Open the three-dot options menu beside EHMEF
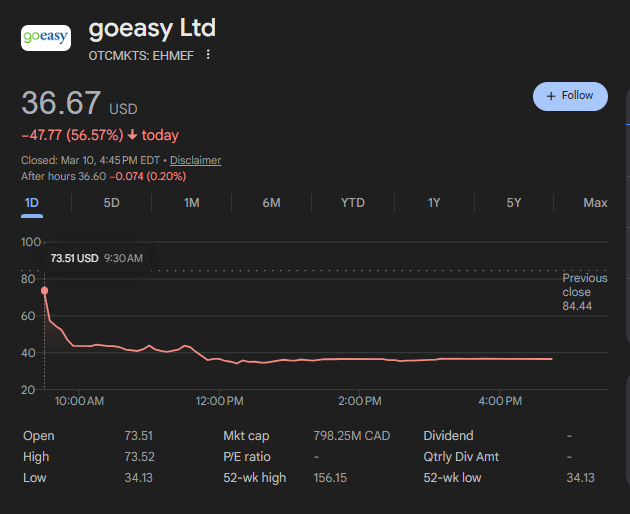This screenshot has height=514, width=630. pos(208,55)
